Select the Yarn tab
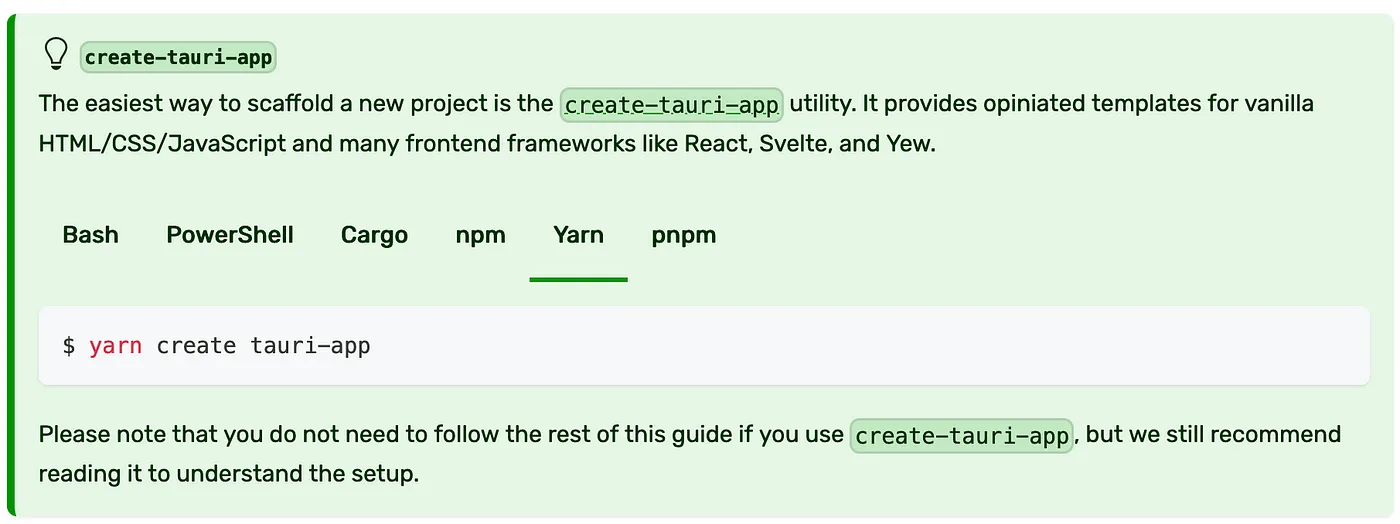The image size is (1400, 524). pyautogui.click(x=579, y=235)
